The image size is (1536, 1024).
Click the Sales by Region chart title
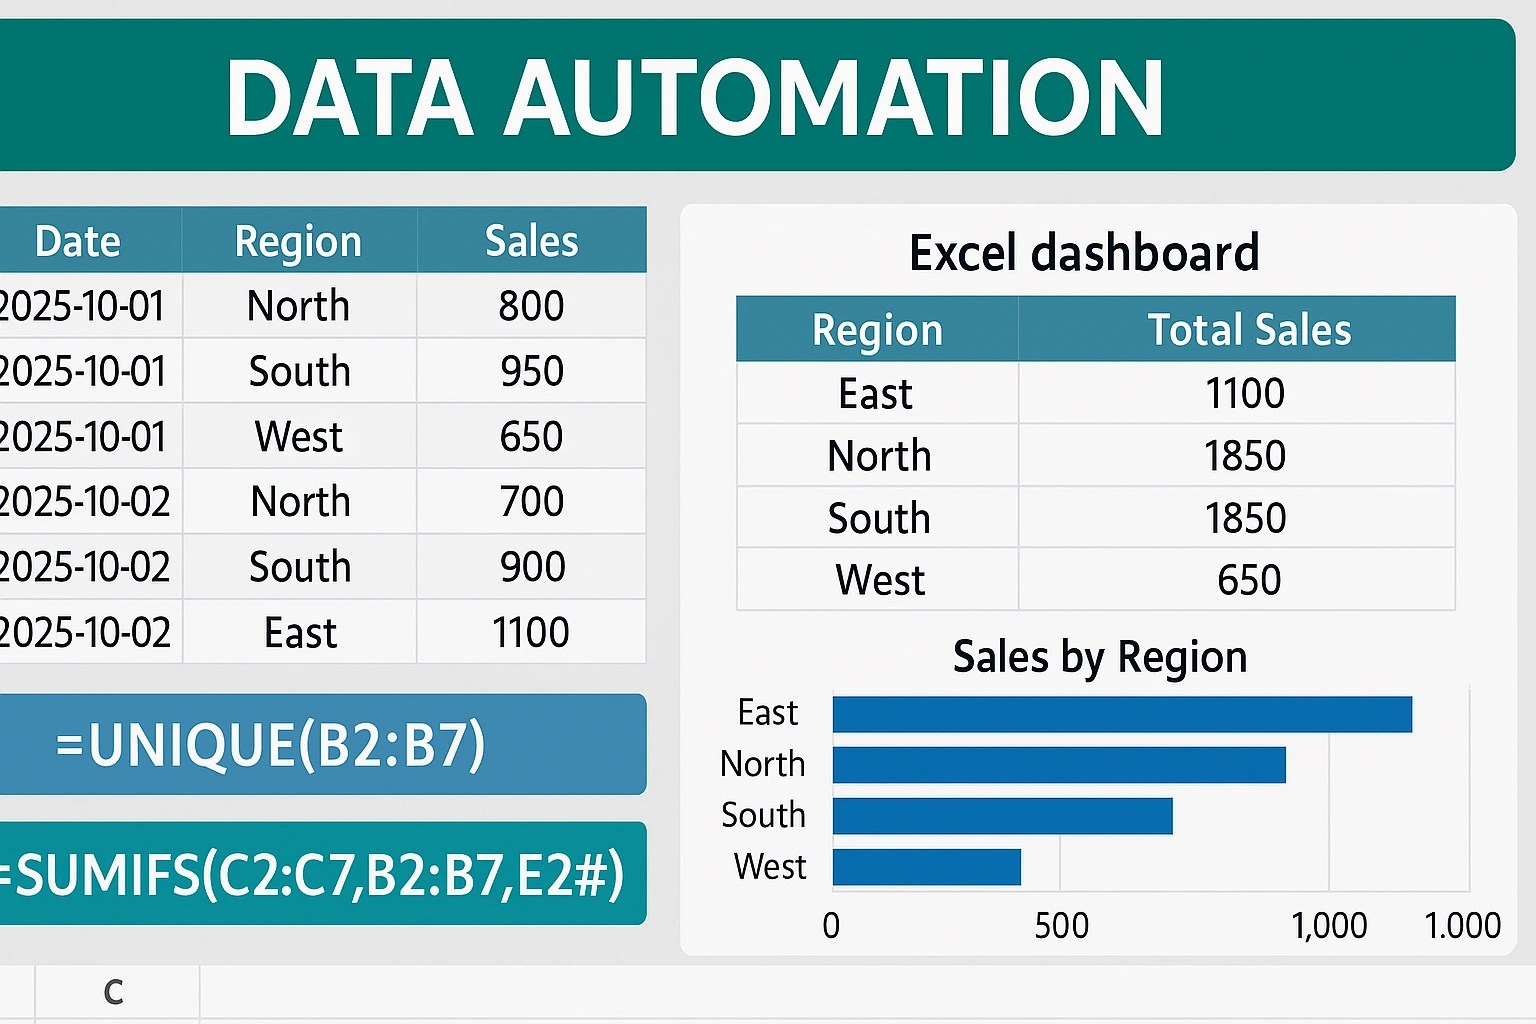[x=1100, y=658]
